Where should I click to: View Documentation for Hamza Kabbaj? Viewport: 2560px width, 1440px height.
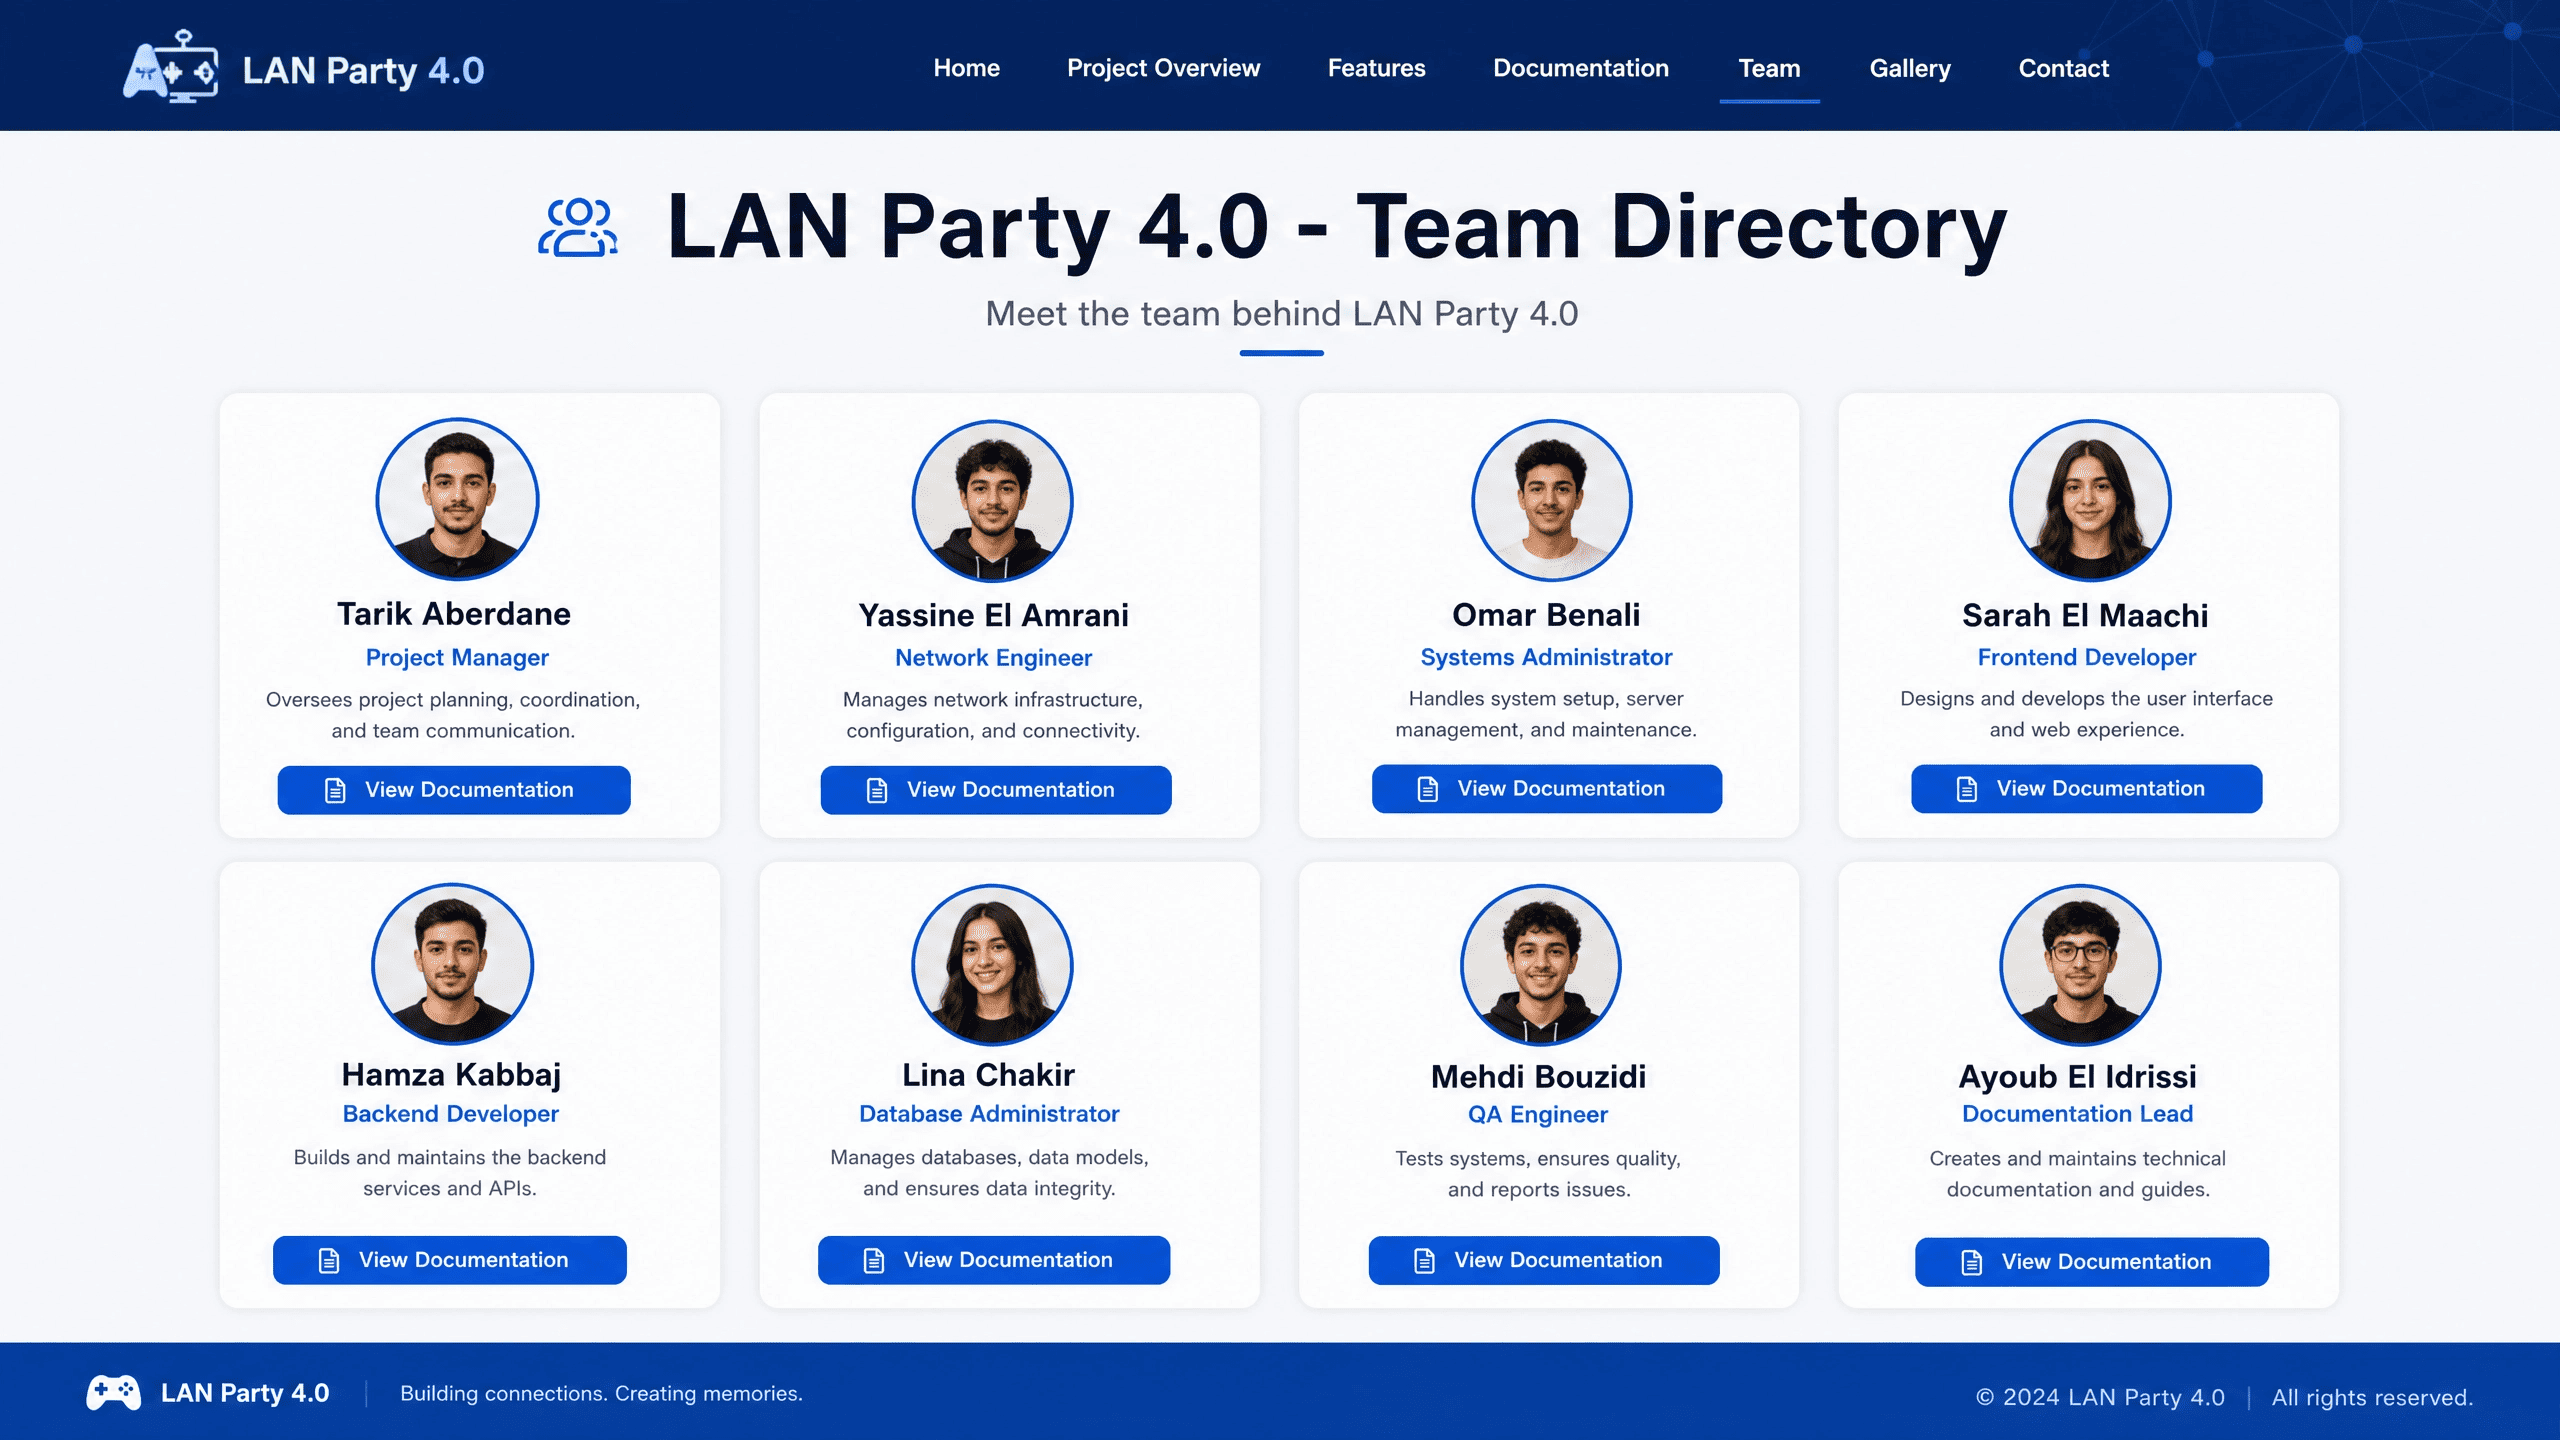tap(450, 1260)
